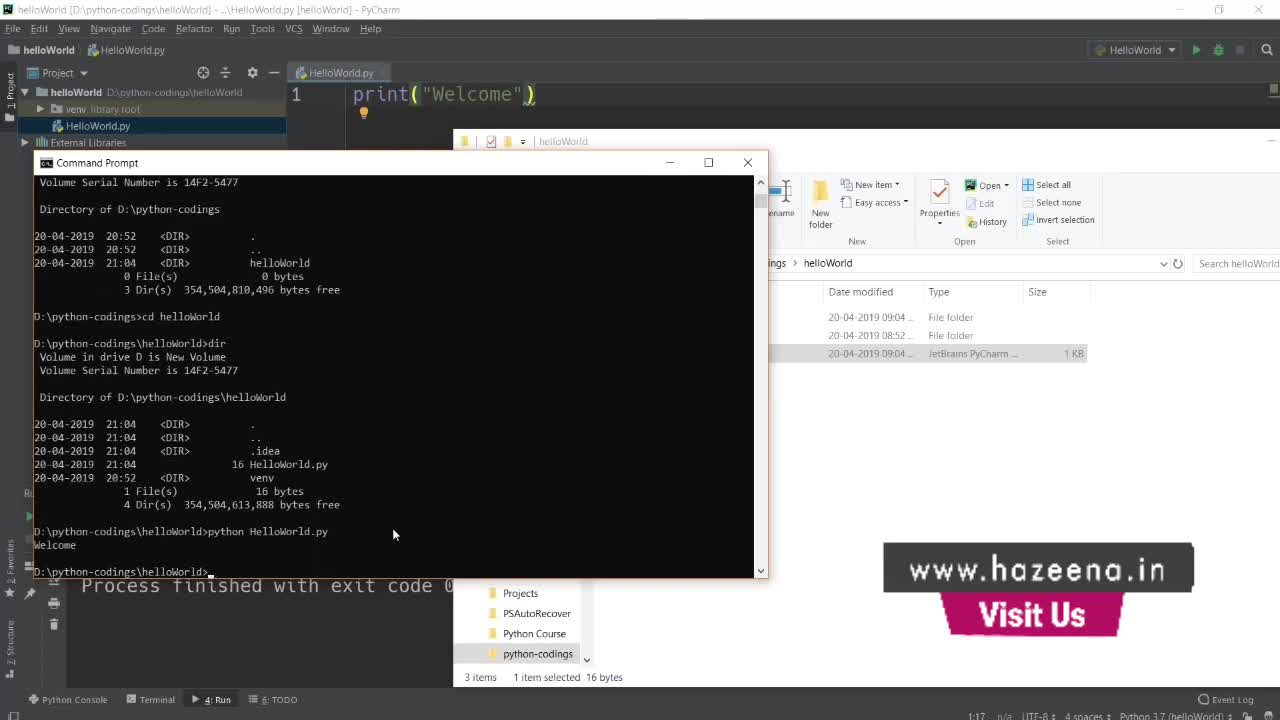Open HelloWorld run configuration dropdown
Screen dimensions: 1280x720
point(1135,50)
